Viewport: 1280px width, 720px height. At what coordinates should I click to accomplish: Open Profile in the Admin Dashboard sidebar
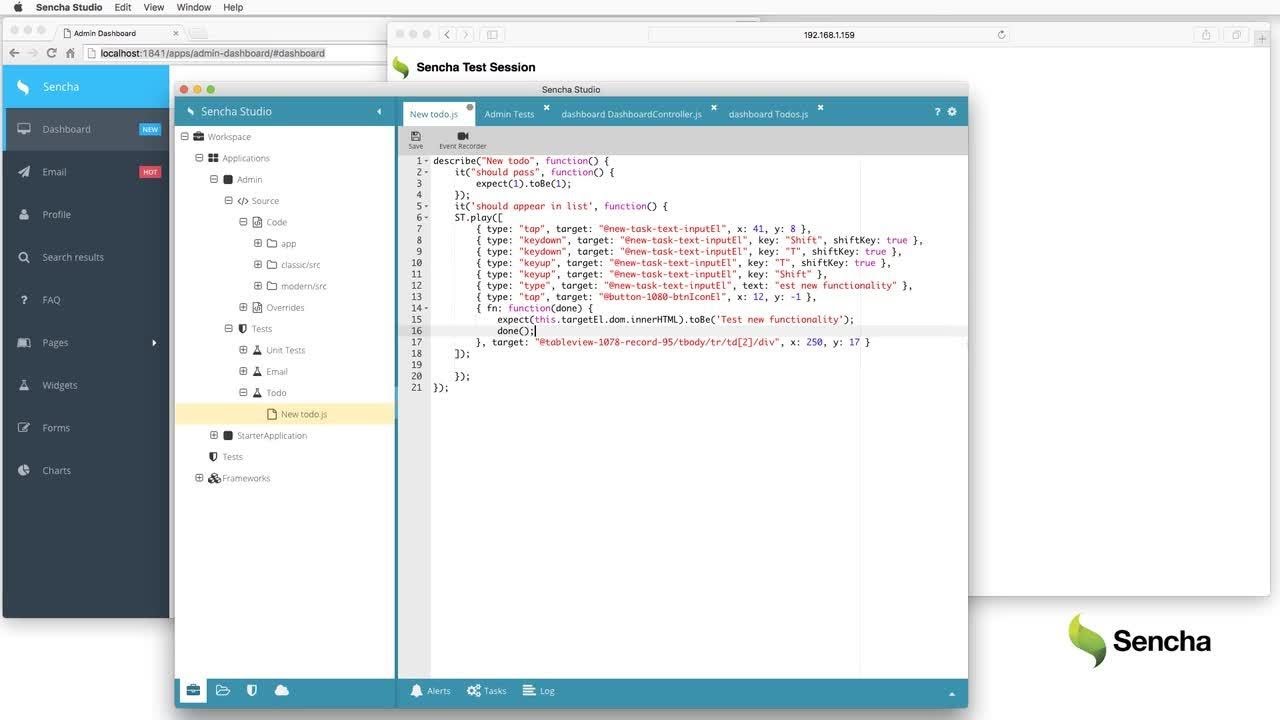[x=86, y=214]
